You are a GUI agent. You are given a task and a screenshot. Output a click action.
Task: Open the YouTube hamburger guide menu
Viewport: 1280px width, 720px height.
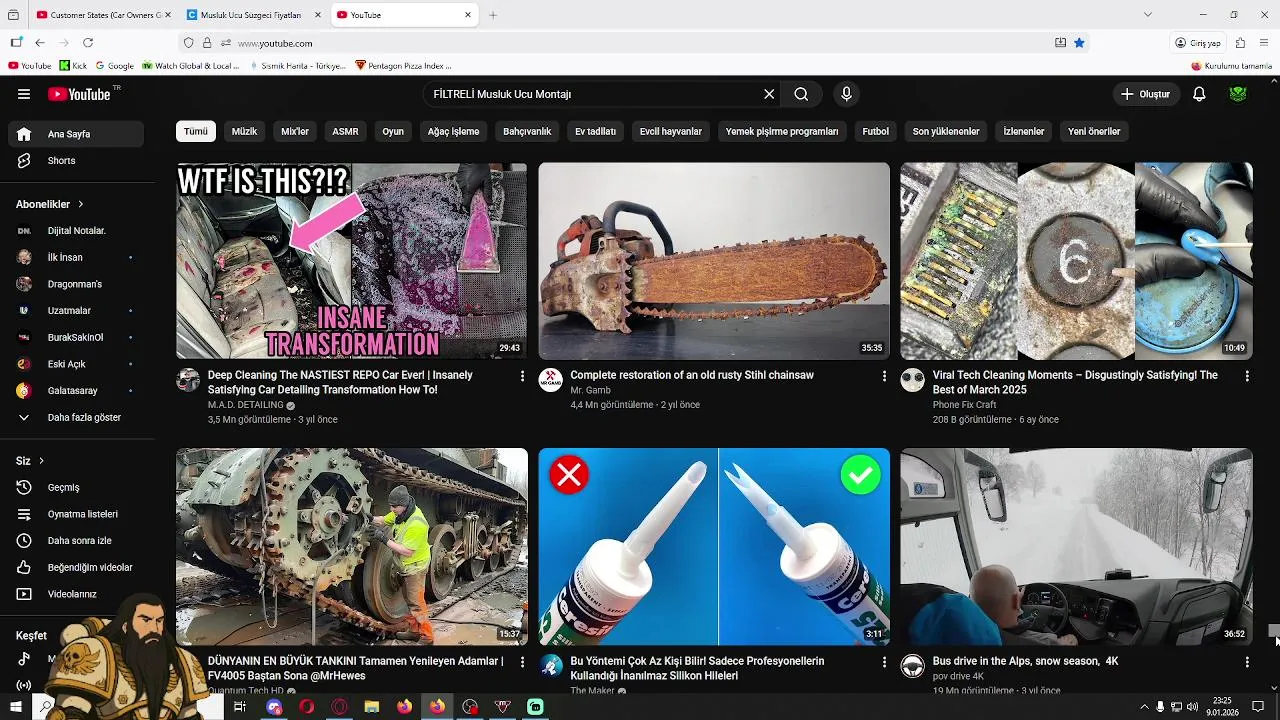coord(24,94)
